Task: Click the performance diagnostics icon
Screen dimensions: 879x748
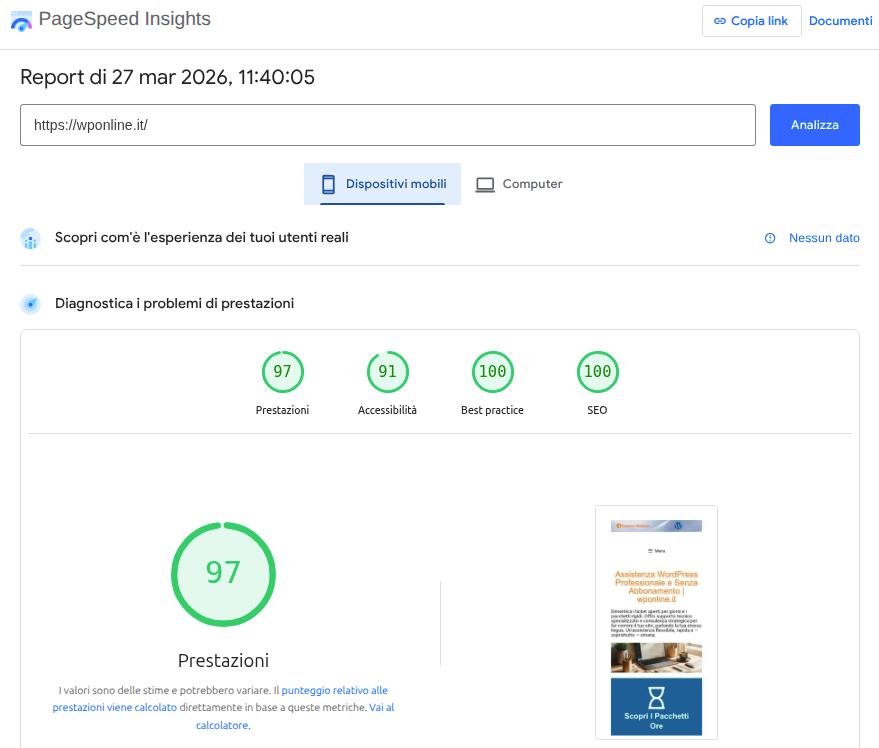Action: 30,304
